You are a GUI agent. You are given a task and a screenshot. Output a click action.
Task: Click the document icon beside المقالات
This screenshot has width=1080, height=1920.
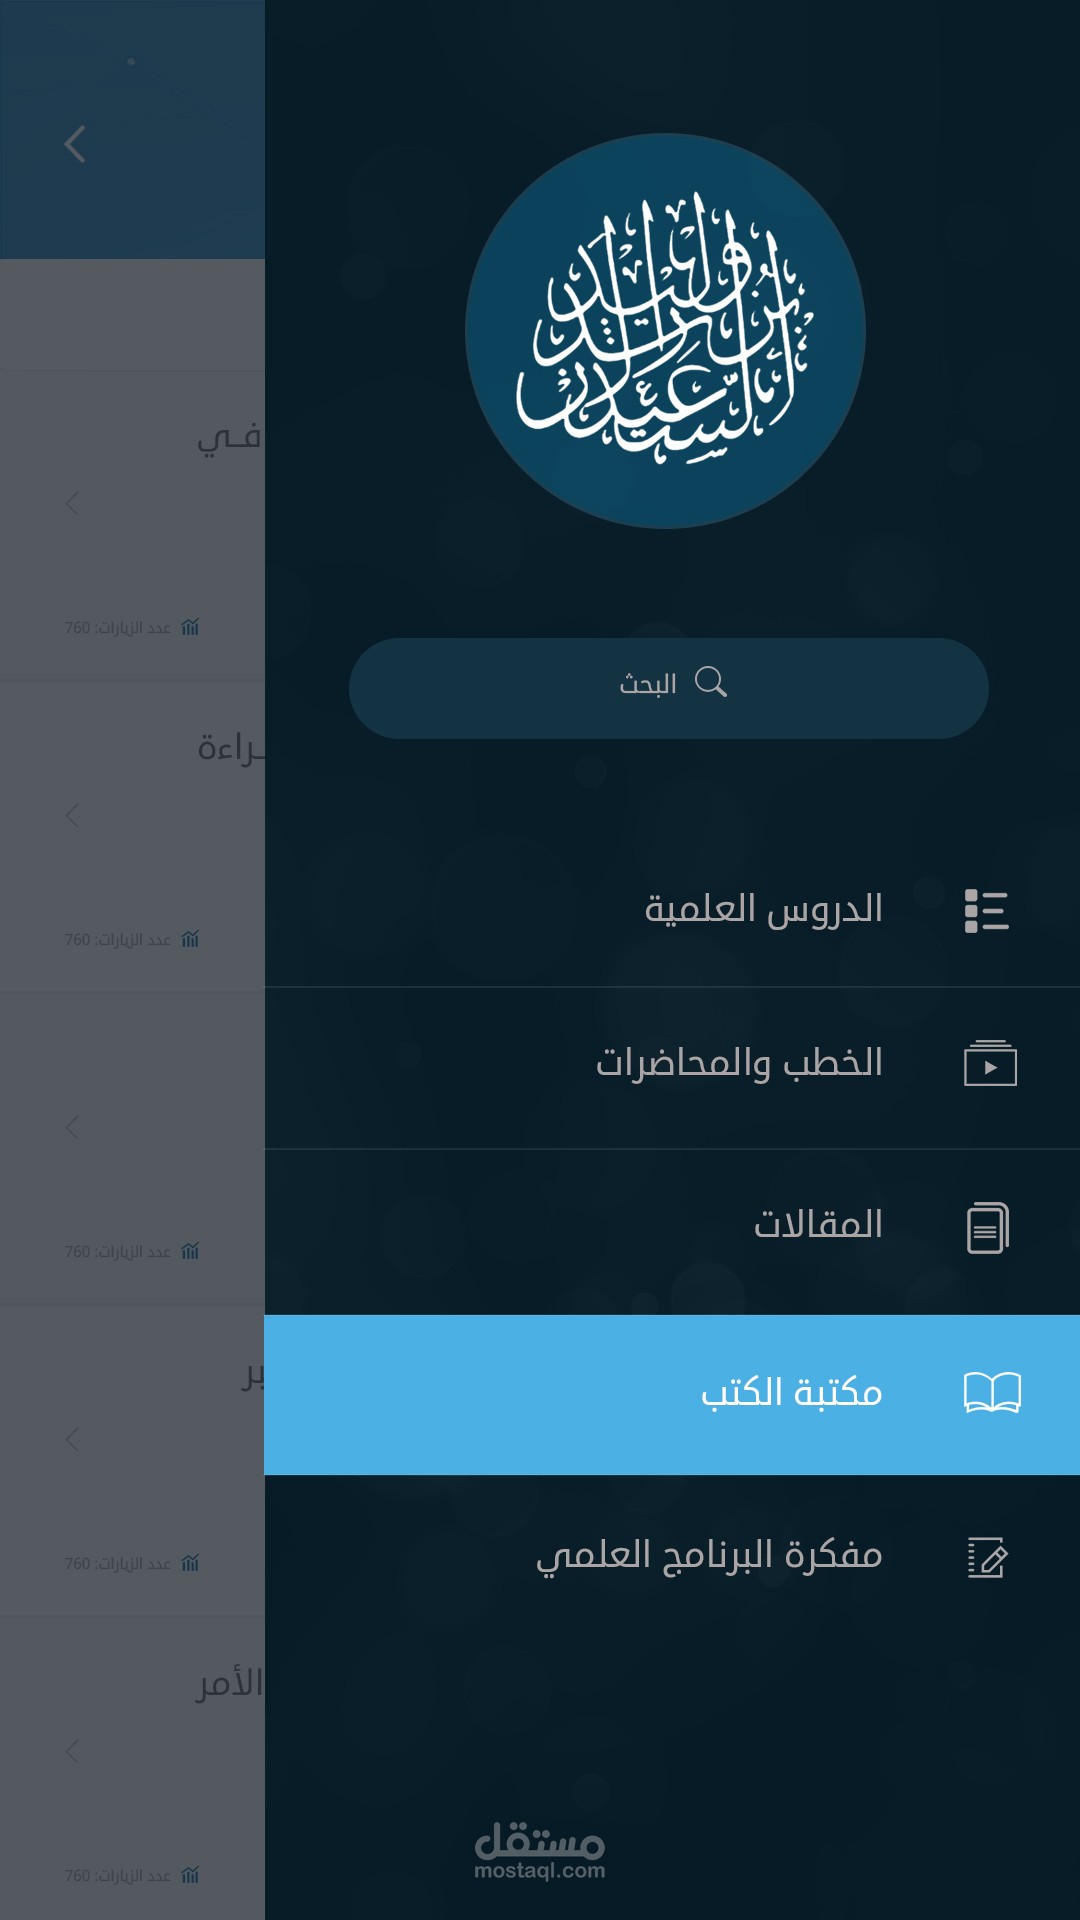pyautogui.click(x=988, y=1227)
